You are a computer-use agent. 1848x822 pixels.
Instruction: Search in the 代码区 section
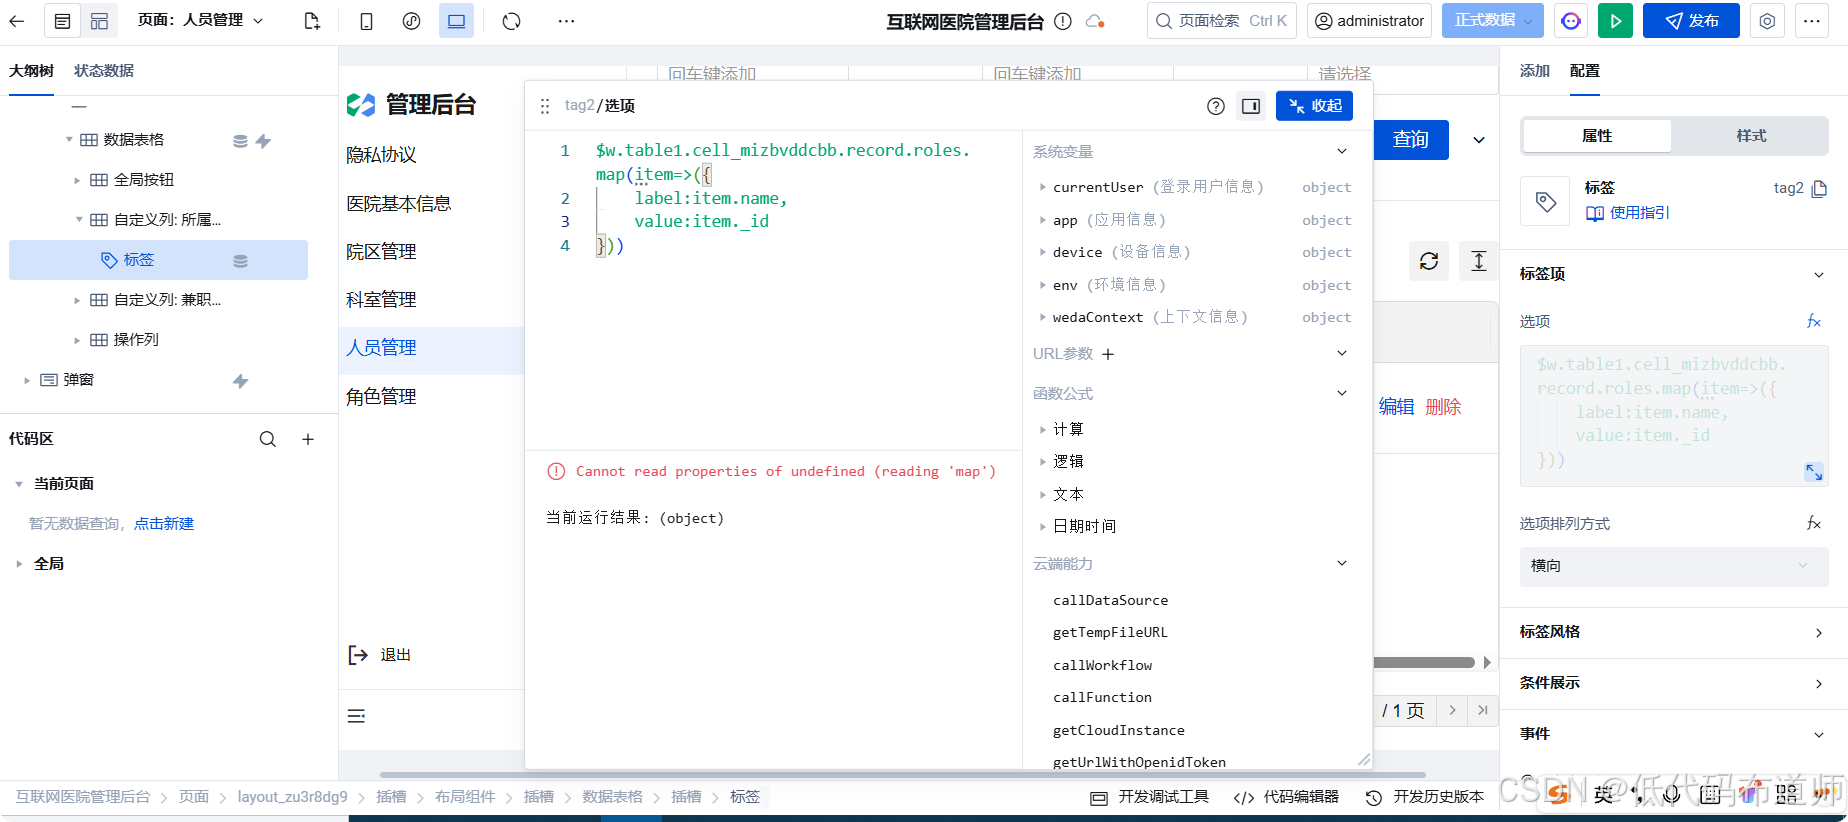268,439
